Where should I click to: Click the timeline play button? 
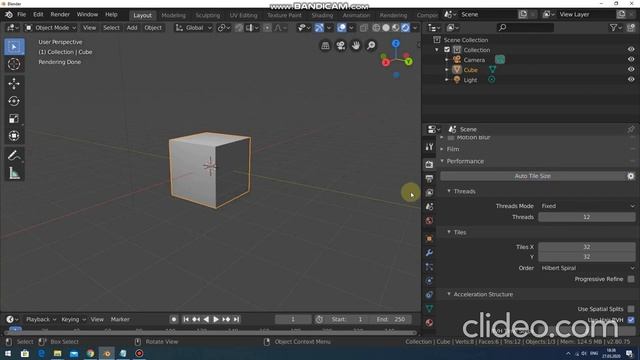click(216, 319)
